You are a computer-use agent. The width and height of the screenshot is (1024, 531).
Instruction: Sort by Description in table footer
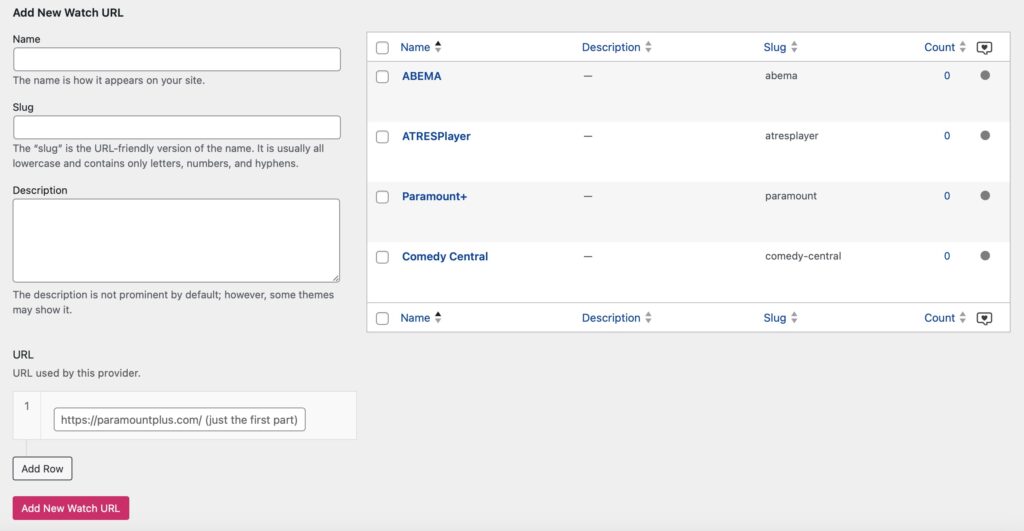tap(616, 317)
